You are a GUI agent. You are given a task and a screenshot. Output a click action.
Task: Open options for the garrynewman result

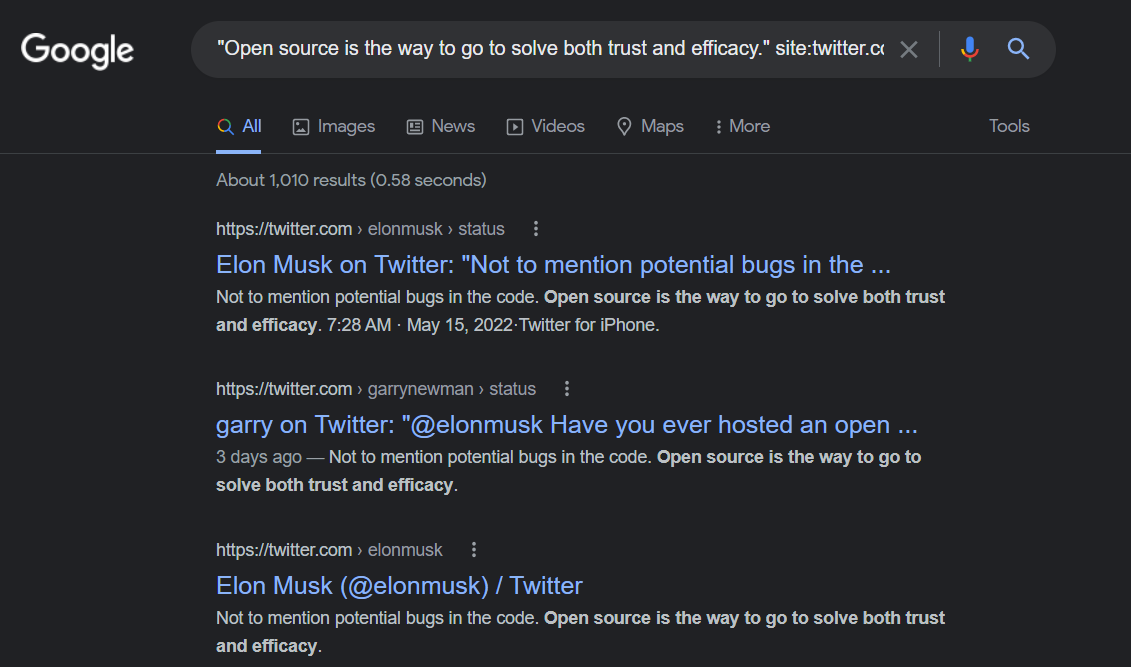point(567,389)
